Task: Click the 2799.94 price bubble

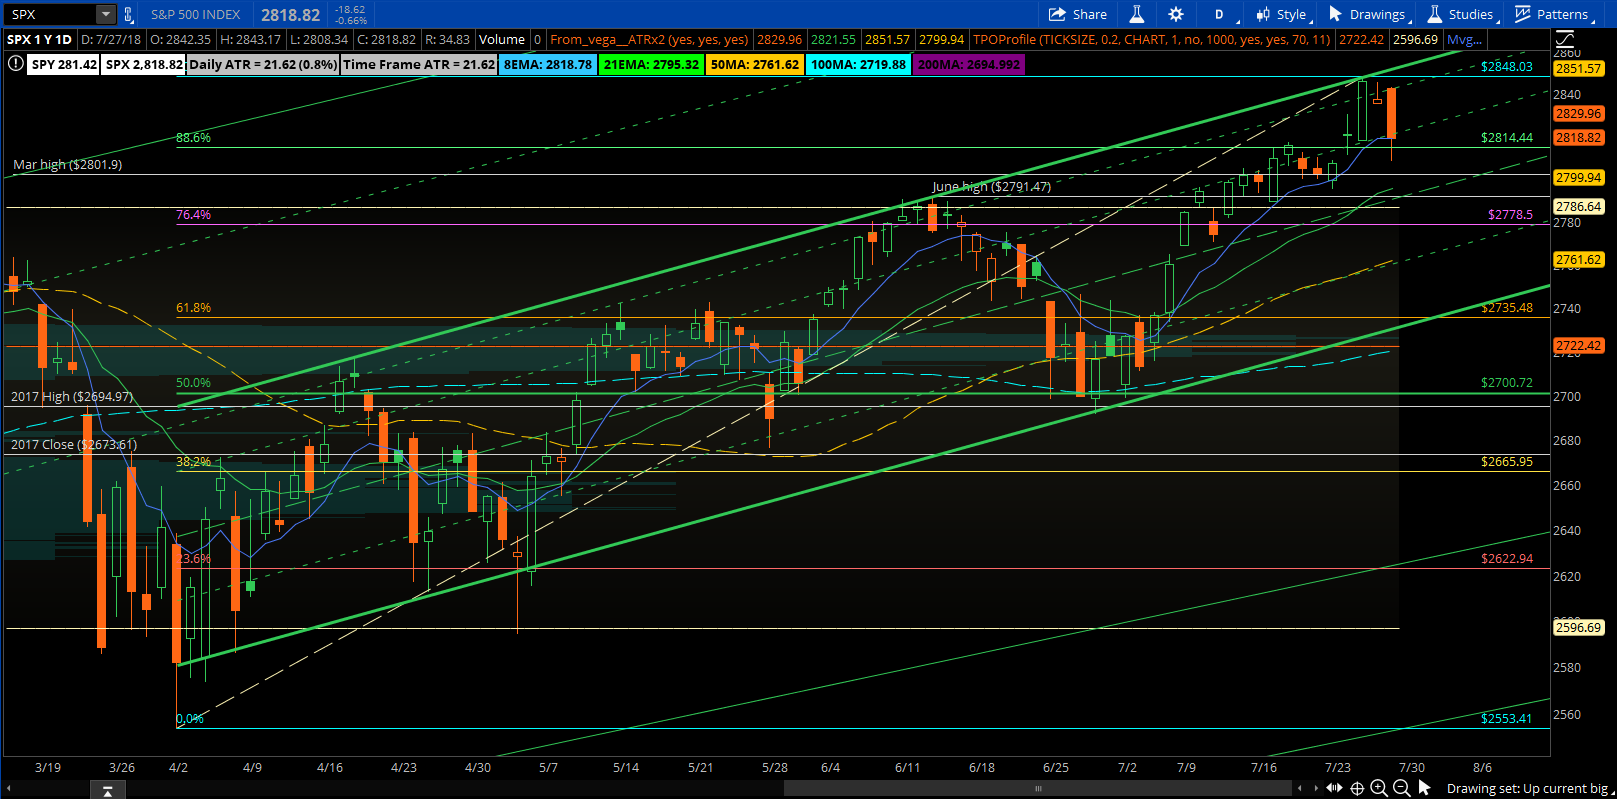Action: coord(1578,178)
